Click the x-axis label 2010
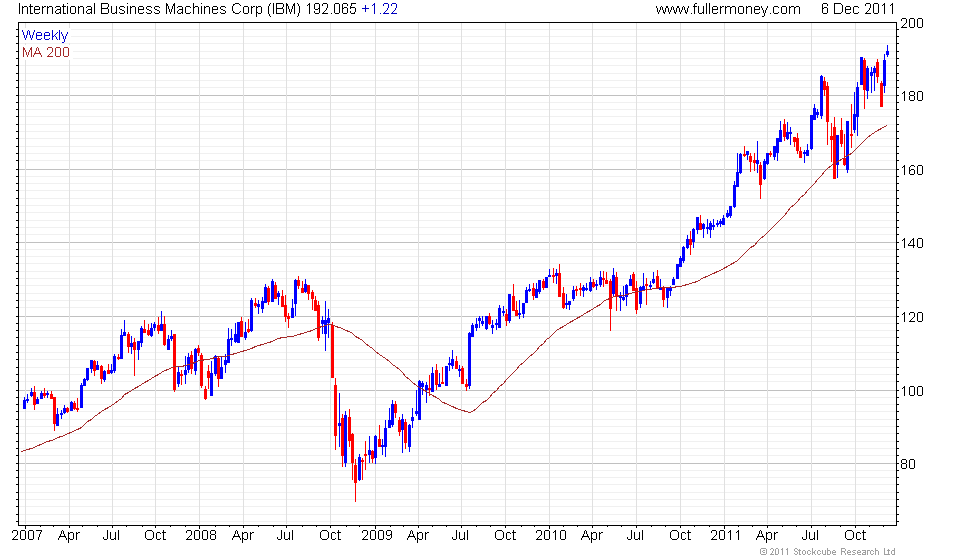The height and width of the screenshot is (560, 980). tap(551, 535)
